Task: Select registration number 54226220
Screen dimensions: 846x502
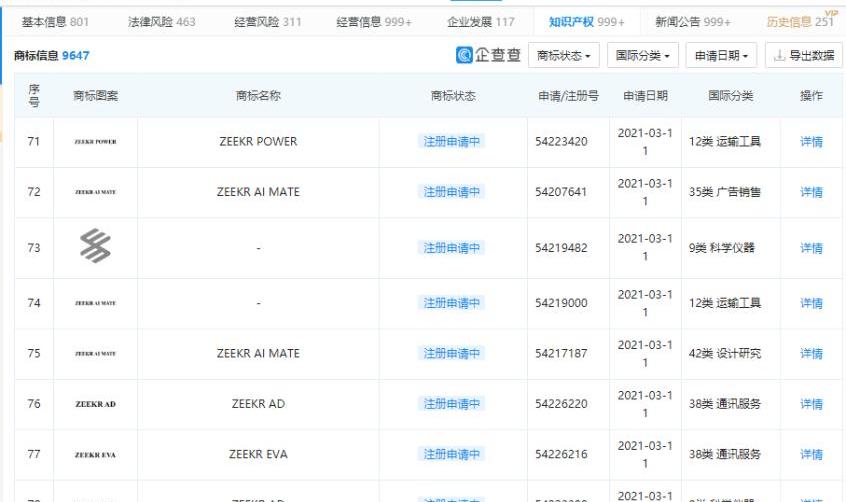Action: point(561,404)
